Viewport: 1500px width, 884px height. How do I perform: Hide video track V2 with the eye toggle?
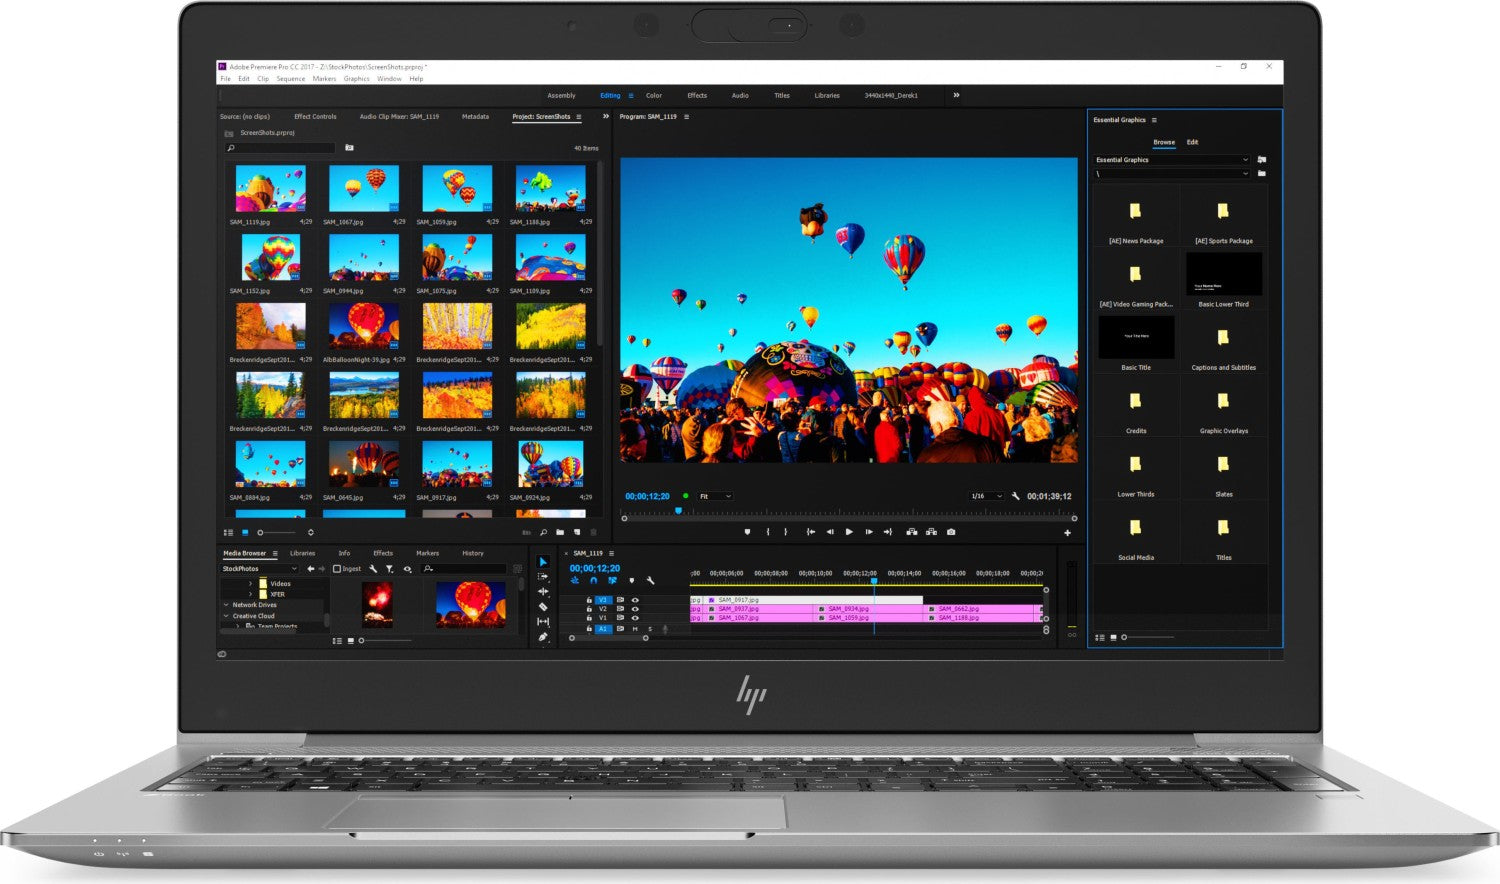point(636,609)
